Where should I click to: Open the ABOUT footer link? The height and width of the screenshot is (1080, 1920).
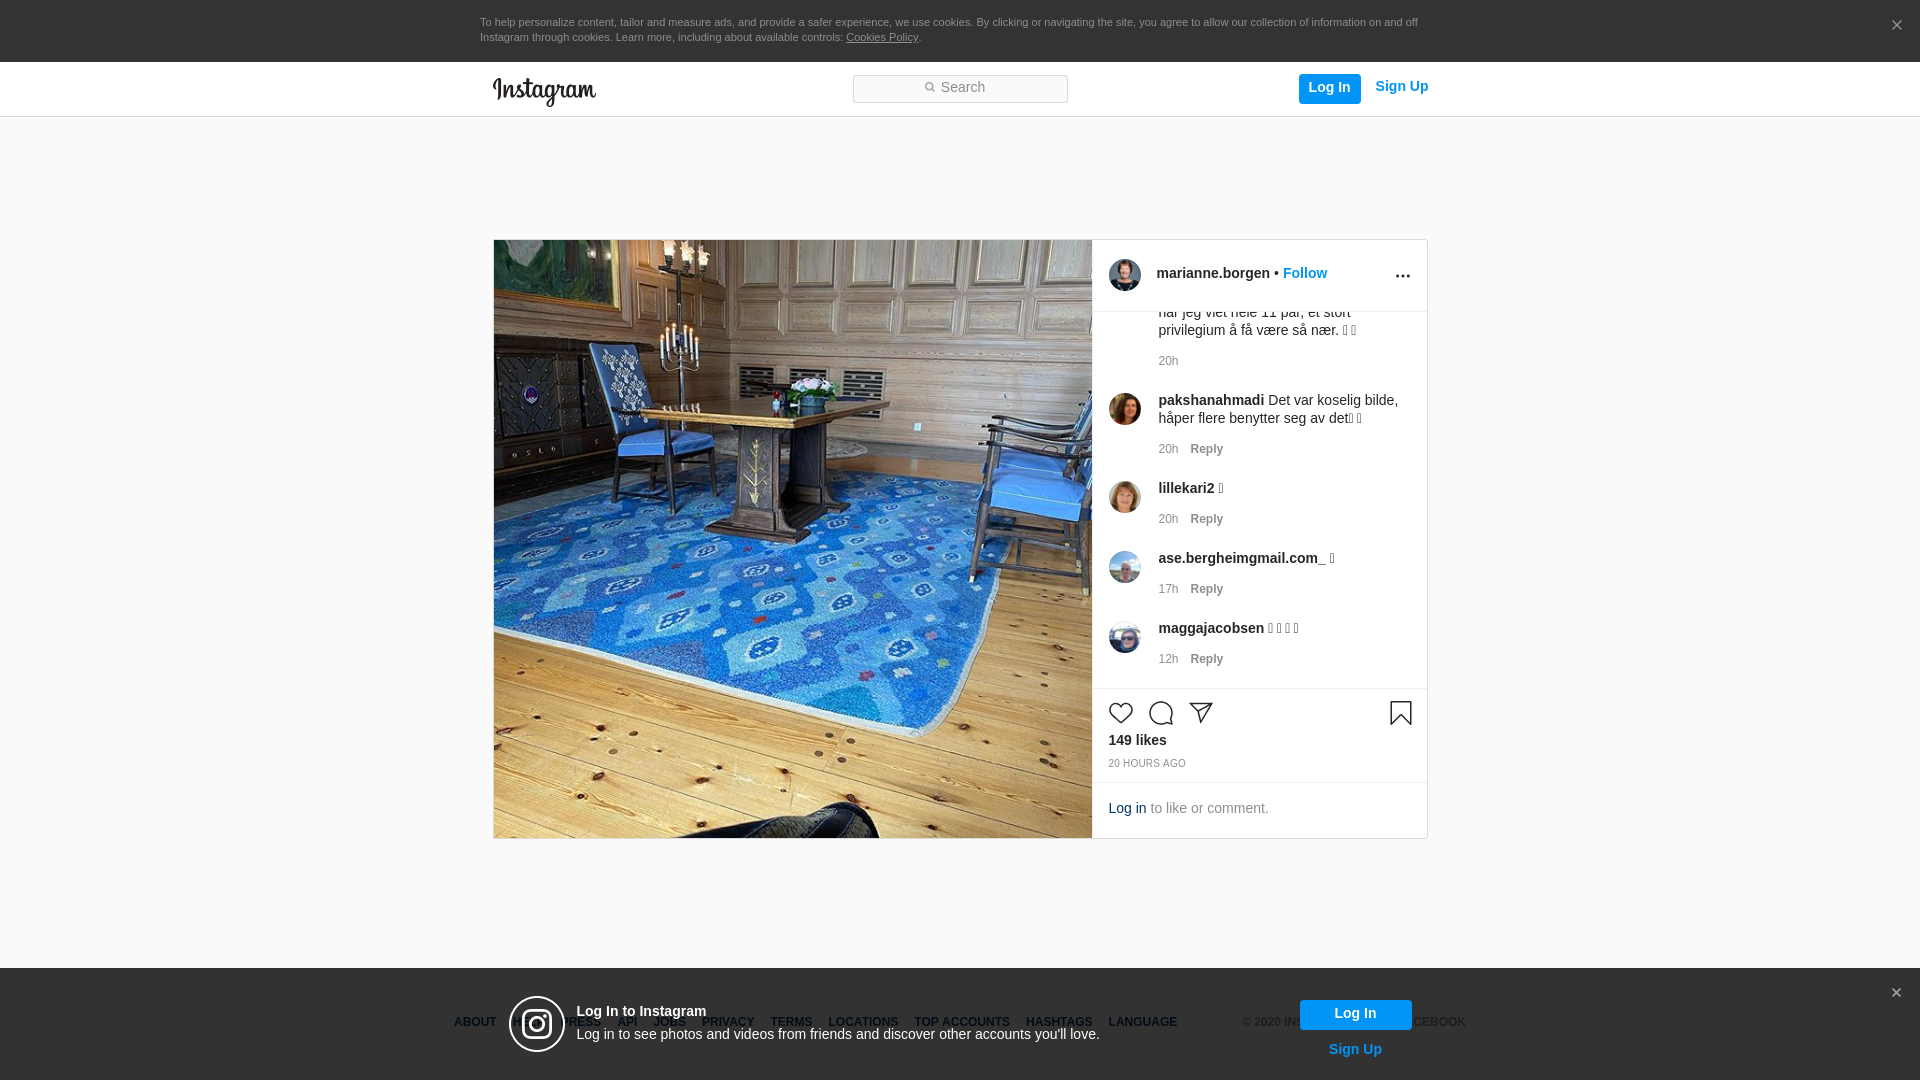coord(475,1022)
